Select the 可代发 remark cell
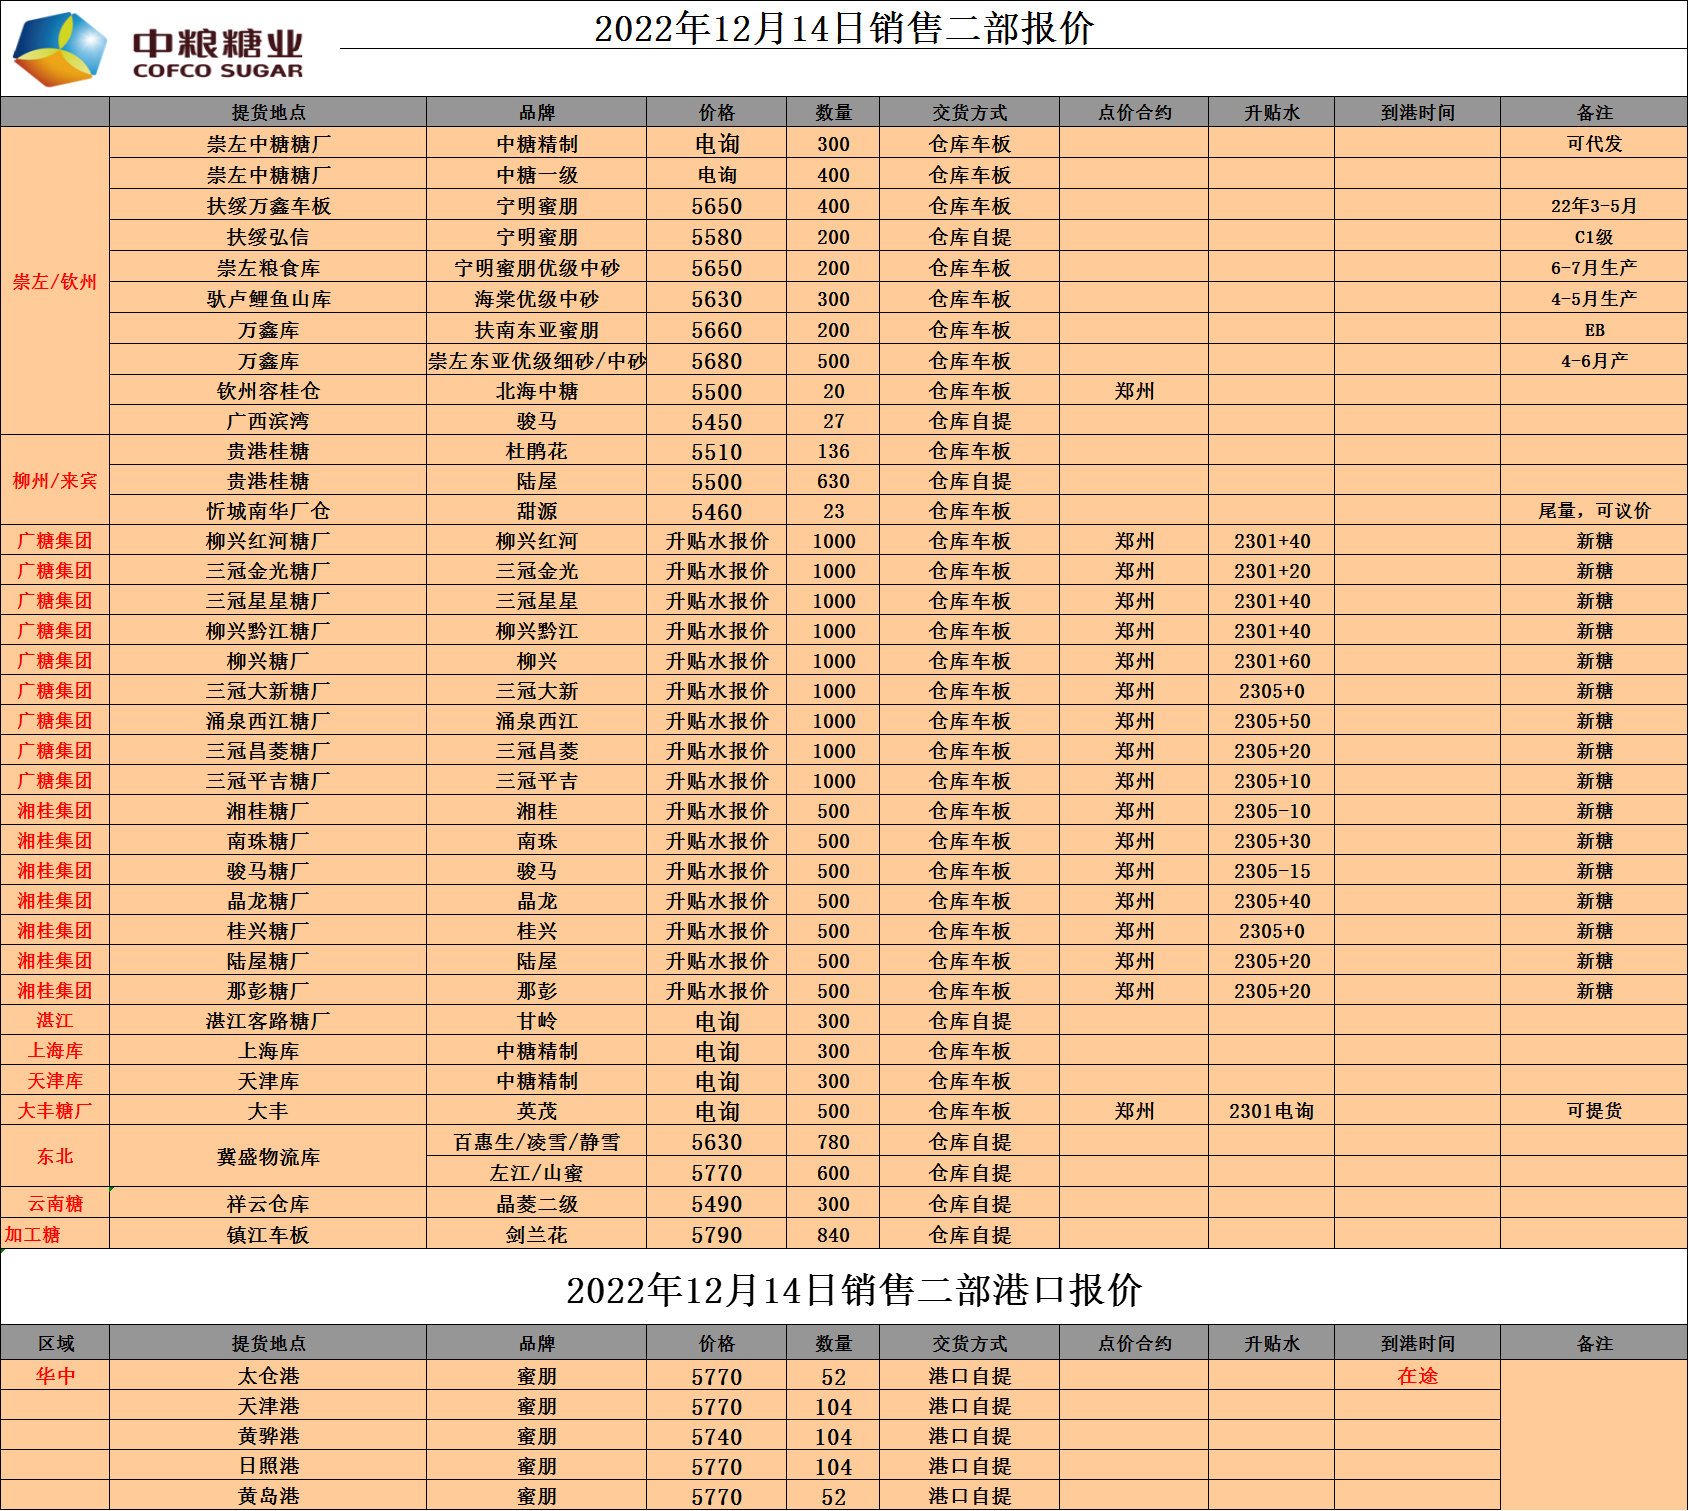Image resolution: width=1689 pixels, height=1511 pixels. point(1594,144)
